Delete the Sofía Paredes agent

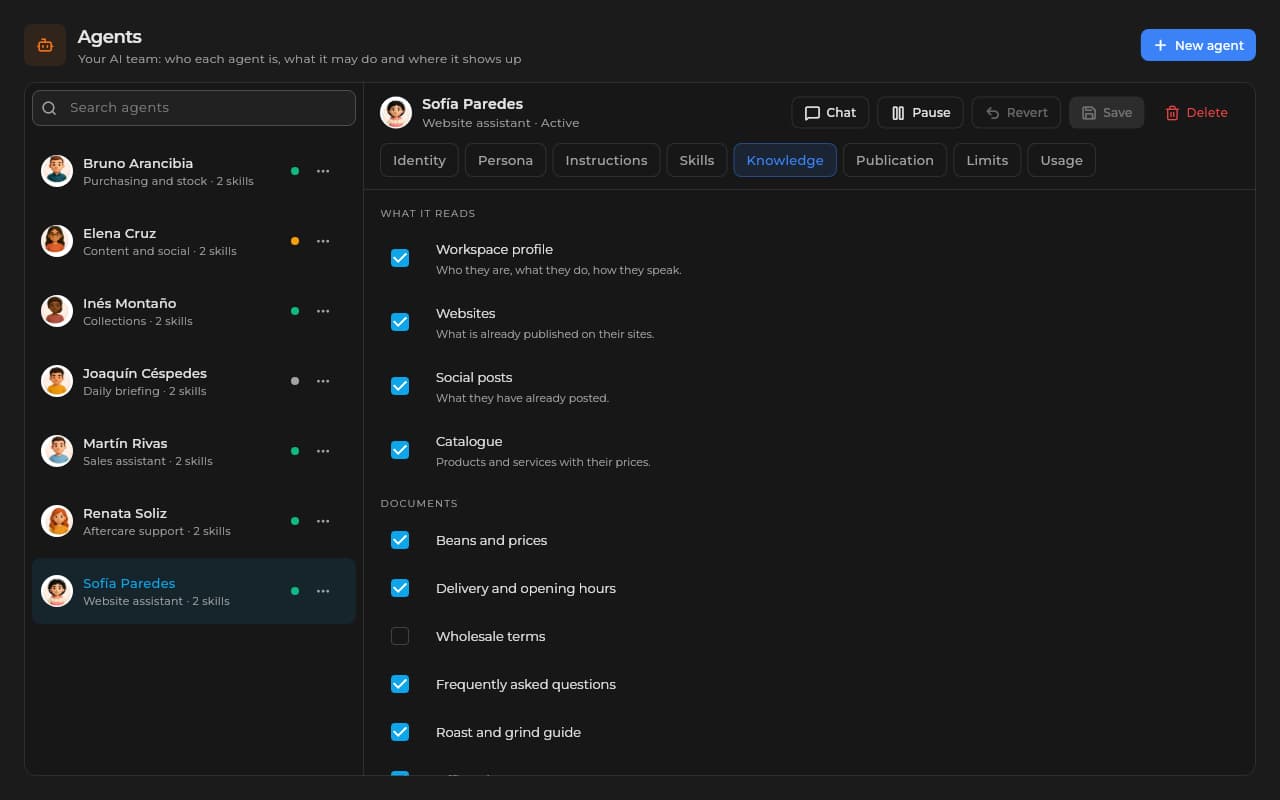pos(1196,113)
